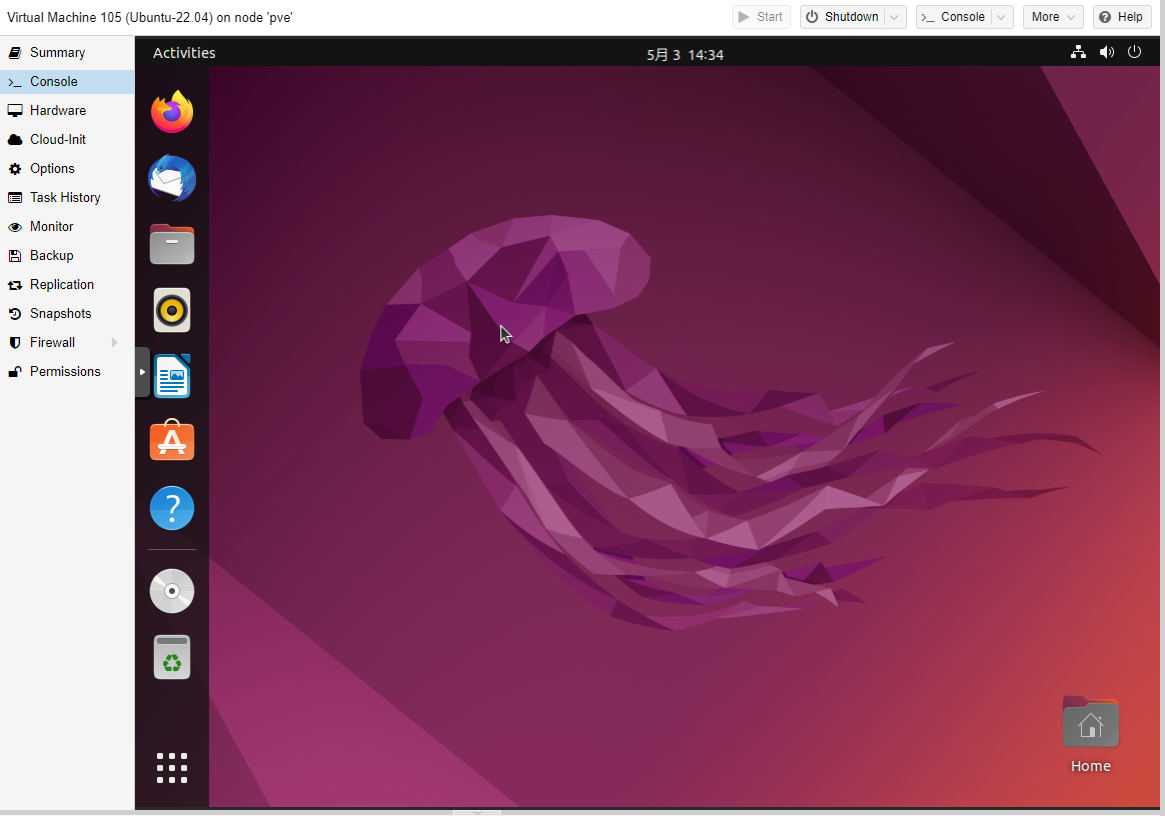Screen dimensions: 1165x816
Task: Open Ubuntu Software store icon
Action: coord(172,441)
